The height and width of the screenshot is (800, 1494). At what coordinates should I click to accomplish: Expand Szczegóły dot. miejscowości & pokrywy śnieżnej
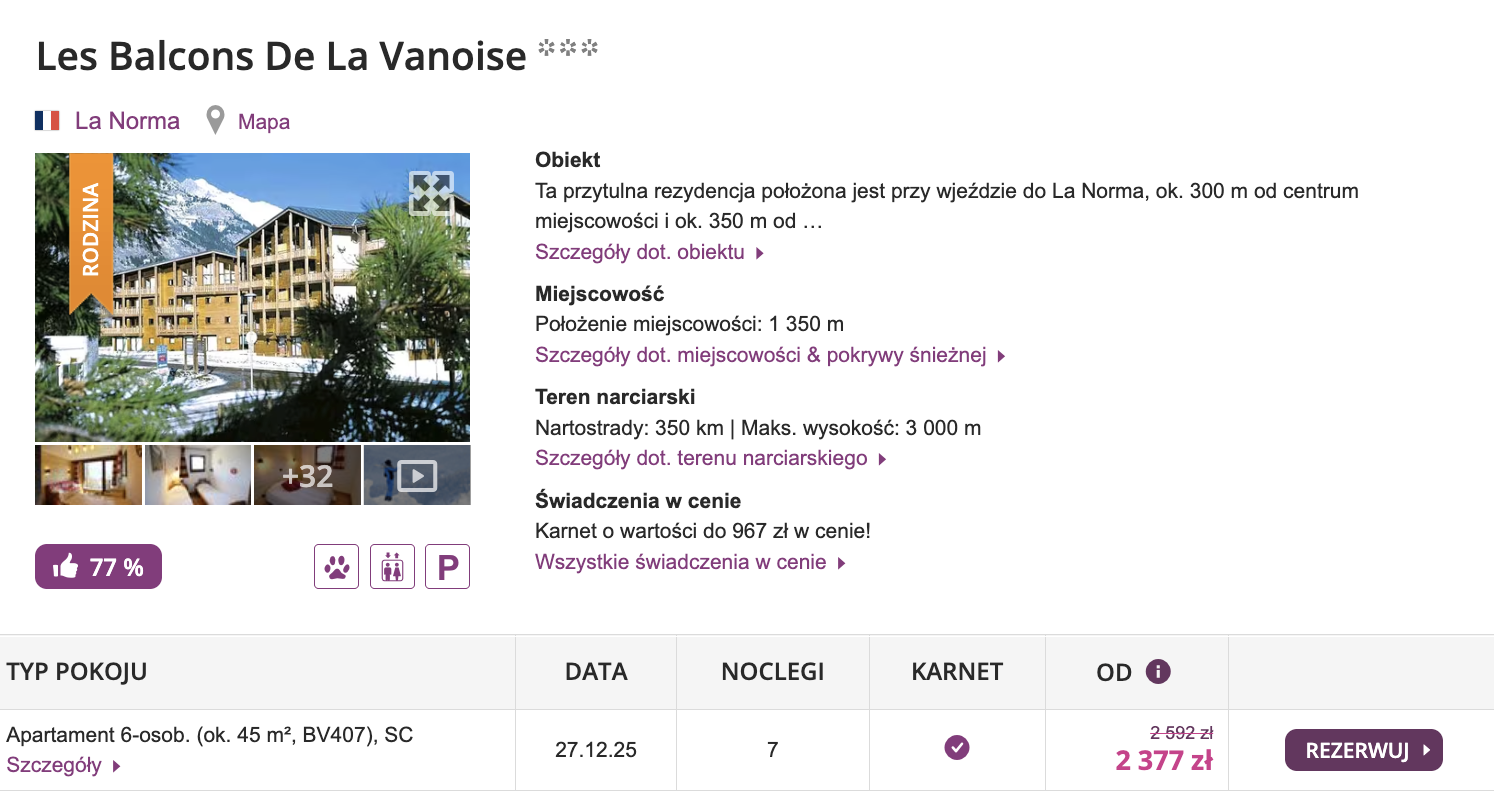[770, 355]
